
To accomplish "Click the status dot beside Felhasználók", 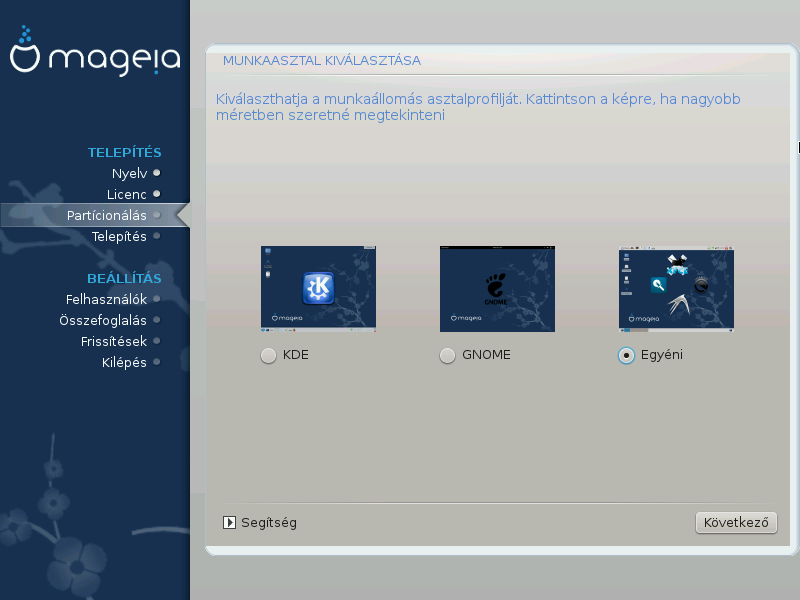I will point(157,299).
